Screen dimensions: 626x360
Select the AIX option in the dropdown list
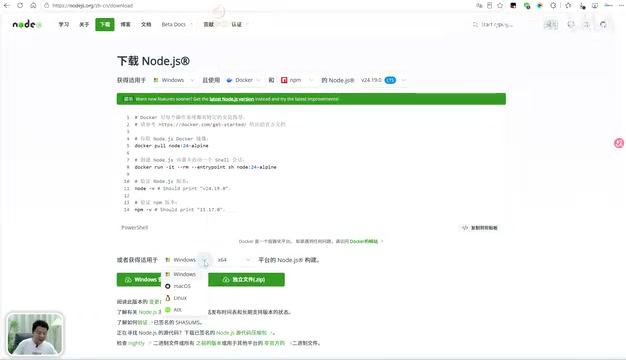pos(184,310)
